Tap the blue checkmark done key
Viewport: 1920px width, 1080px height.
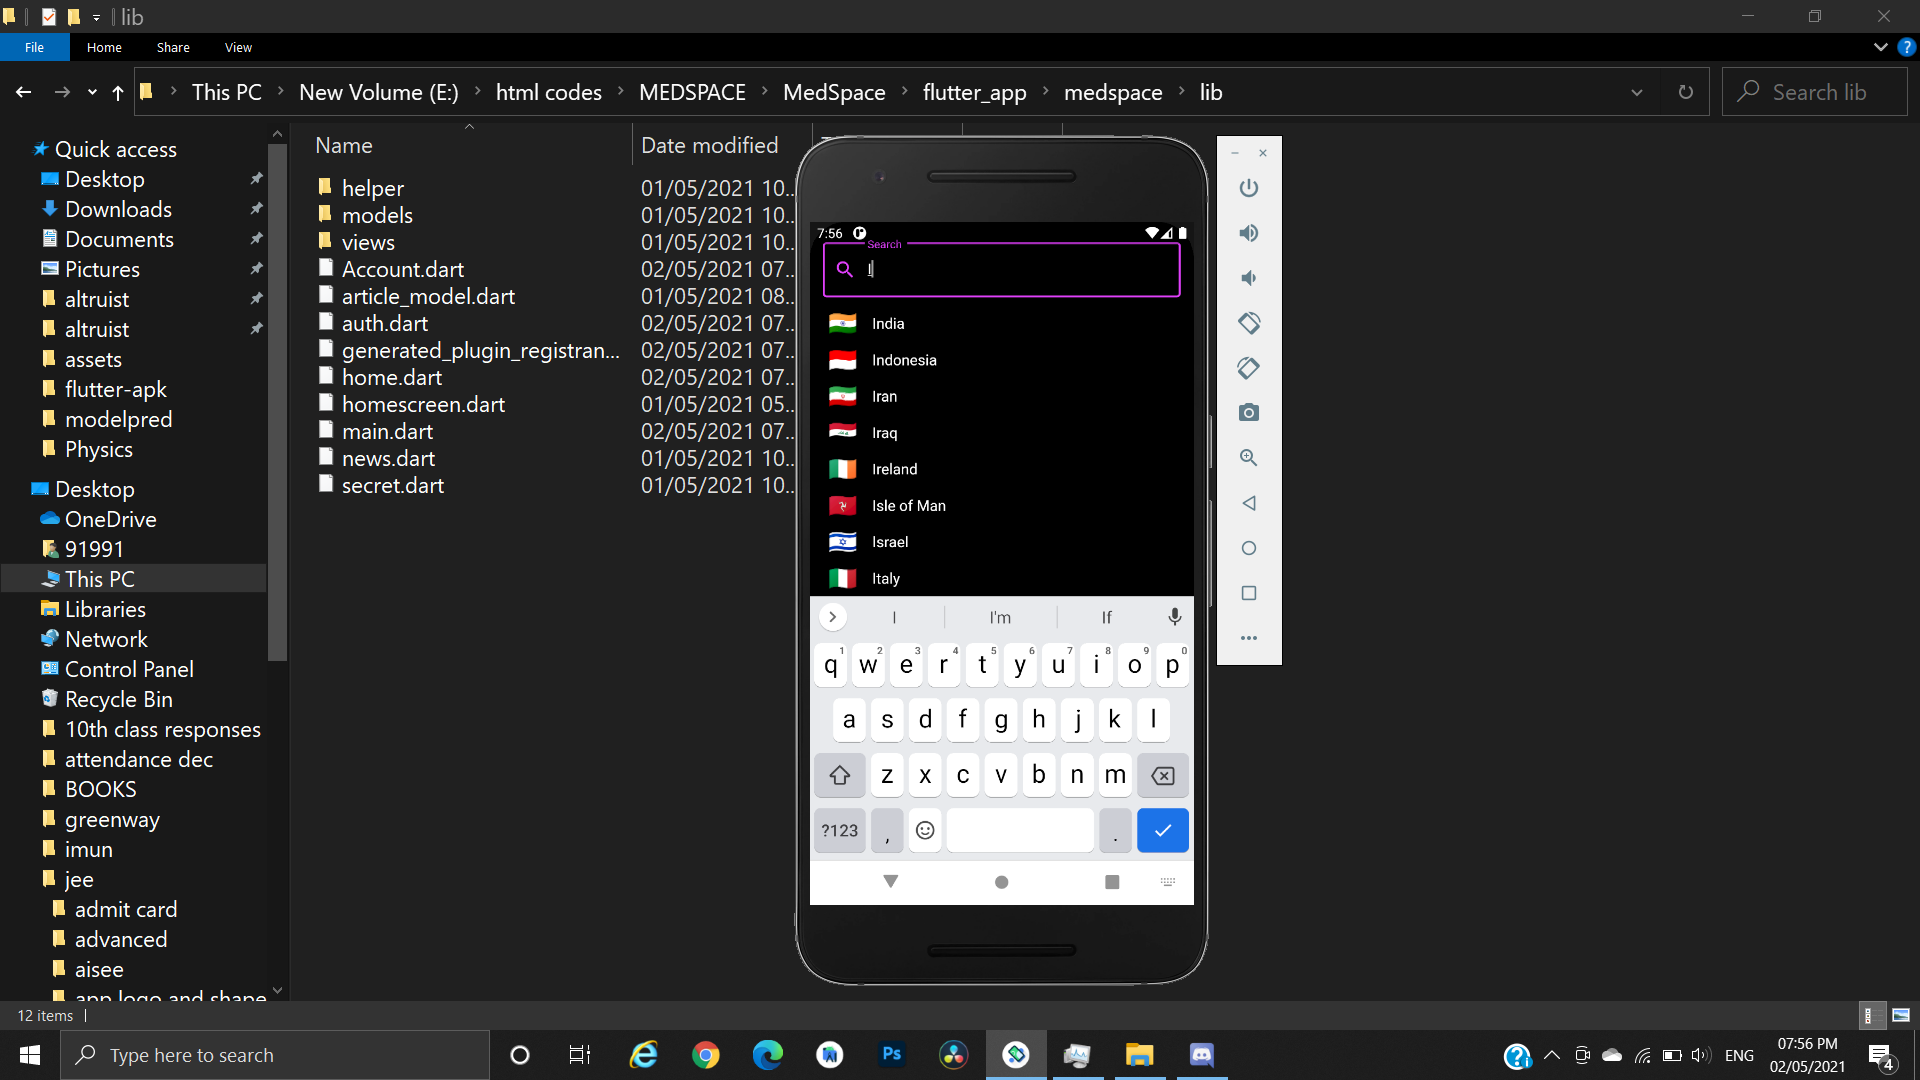(1162, 830)
